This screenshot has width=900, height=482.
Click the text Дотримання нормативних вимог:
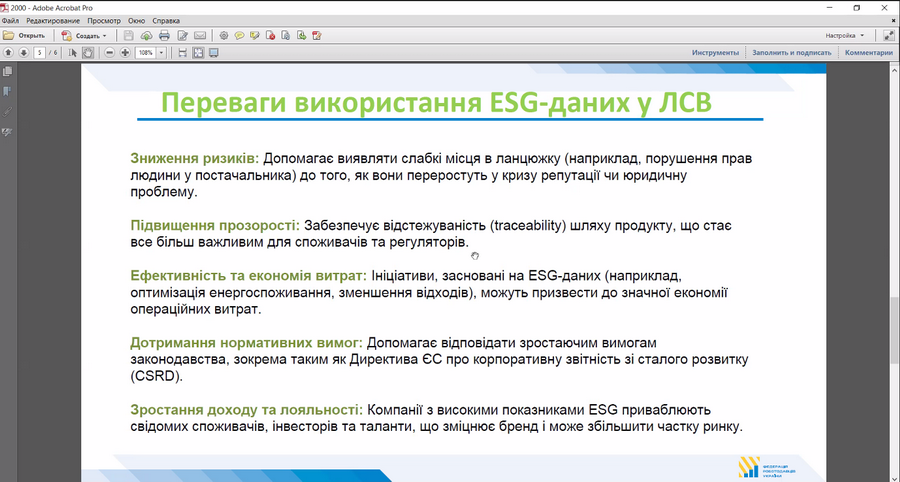[246, 344]
